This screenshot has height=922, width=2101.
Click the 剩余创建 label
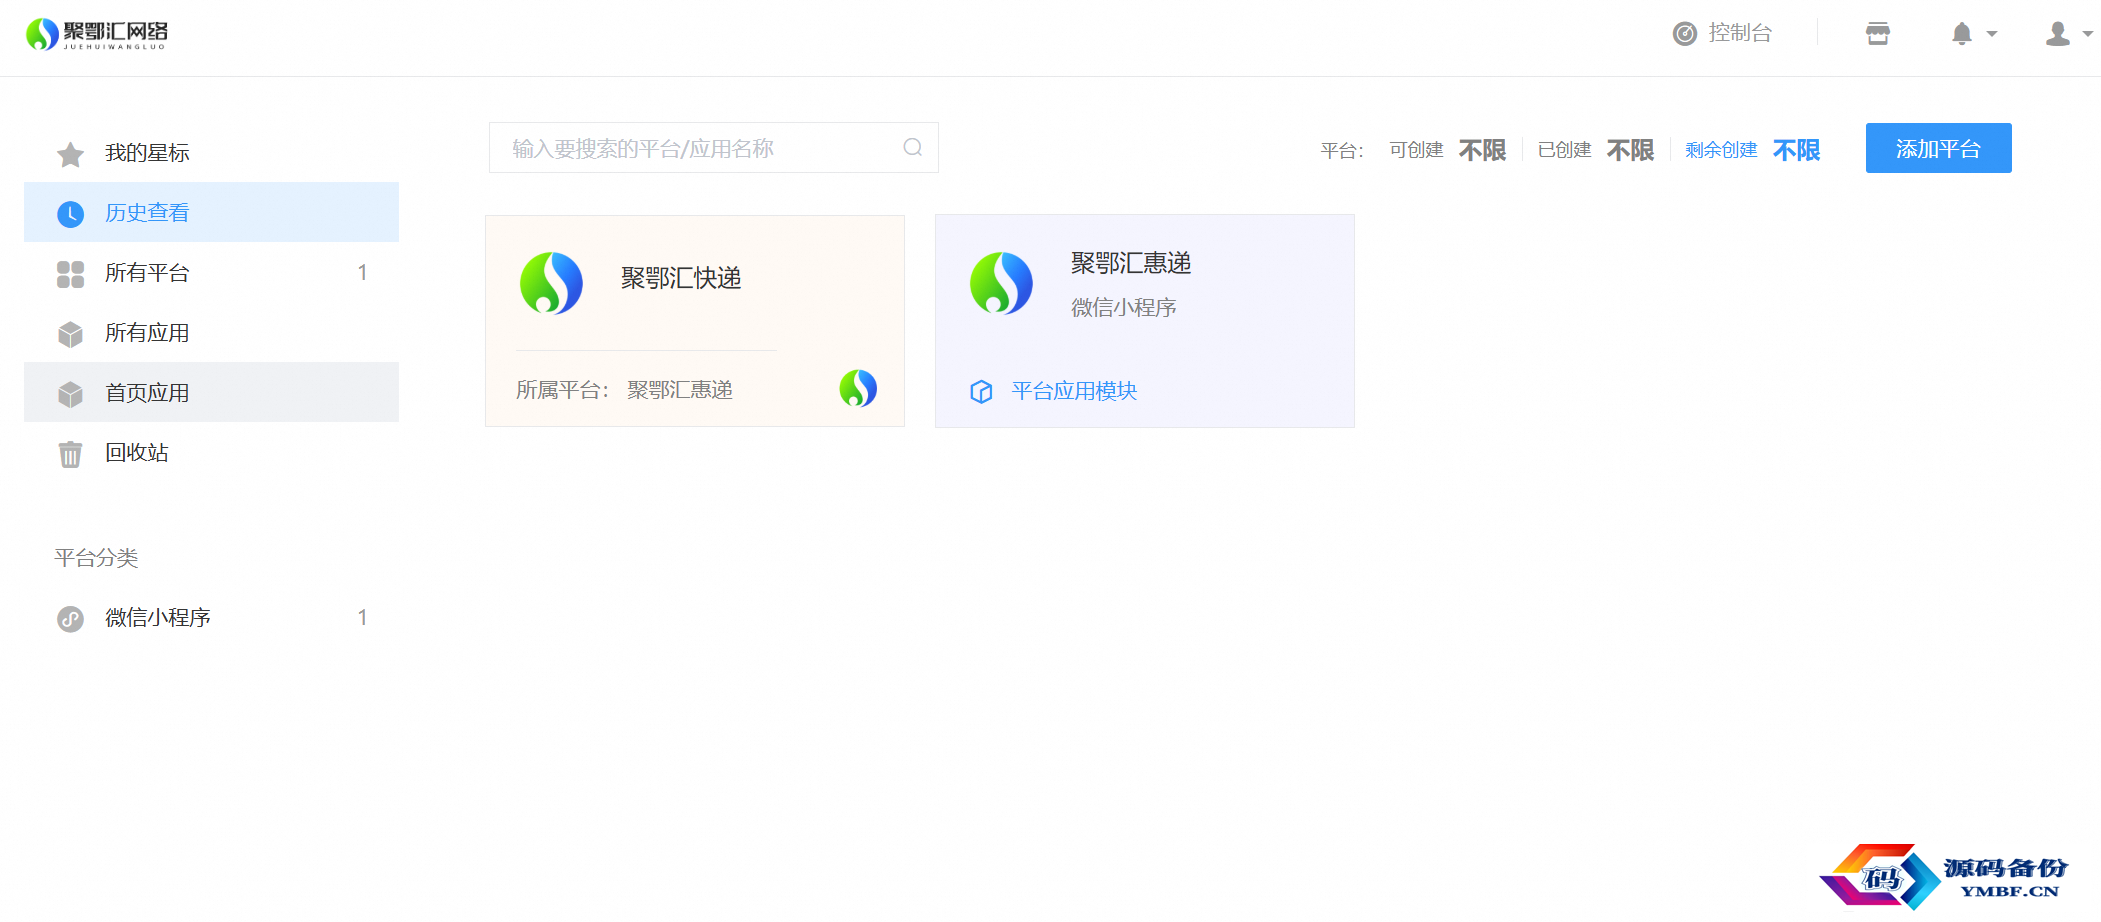coord(1721,150)
